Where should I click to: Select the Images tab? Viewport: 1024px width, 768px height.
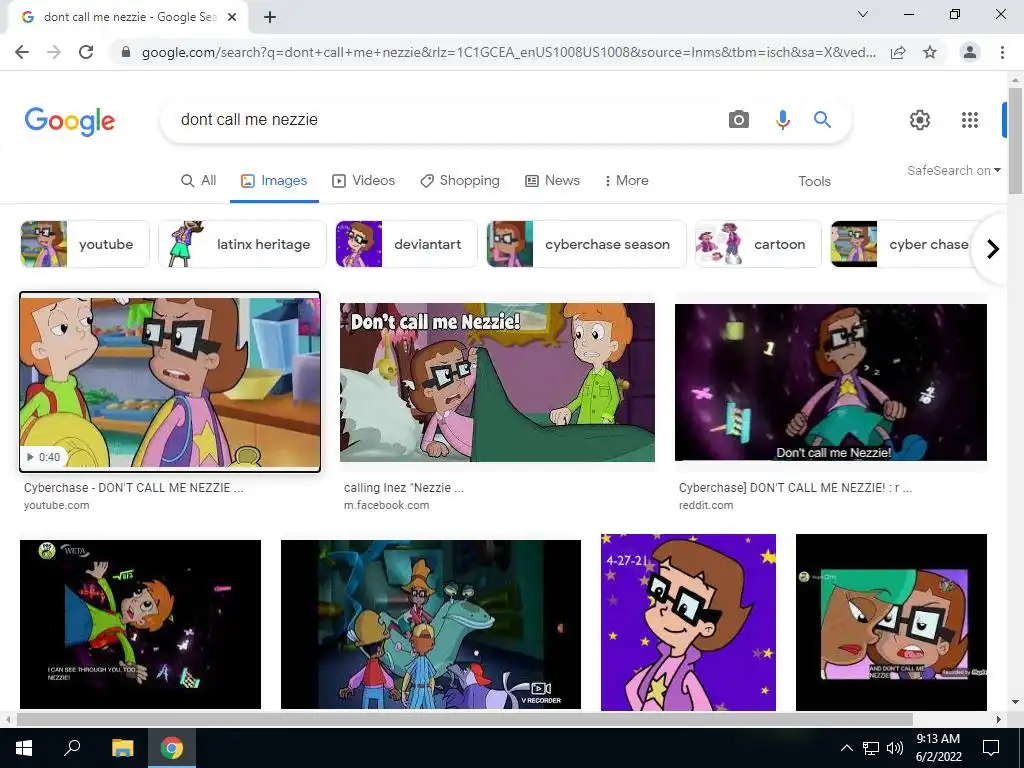click(x=274, y=181)
